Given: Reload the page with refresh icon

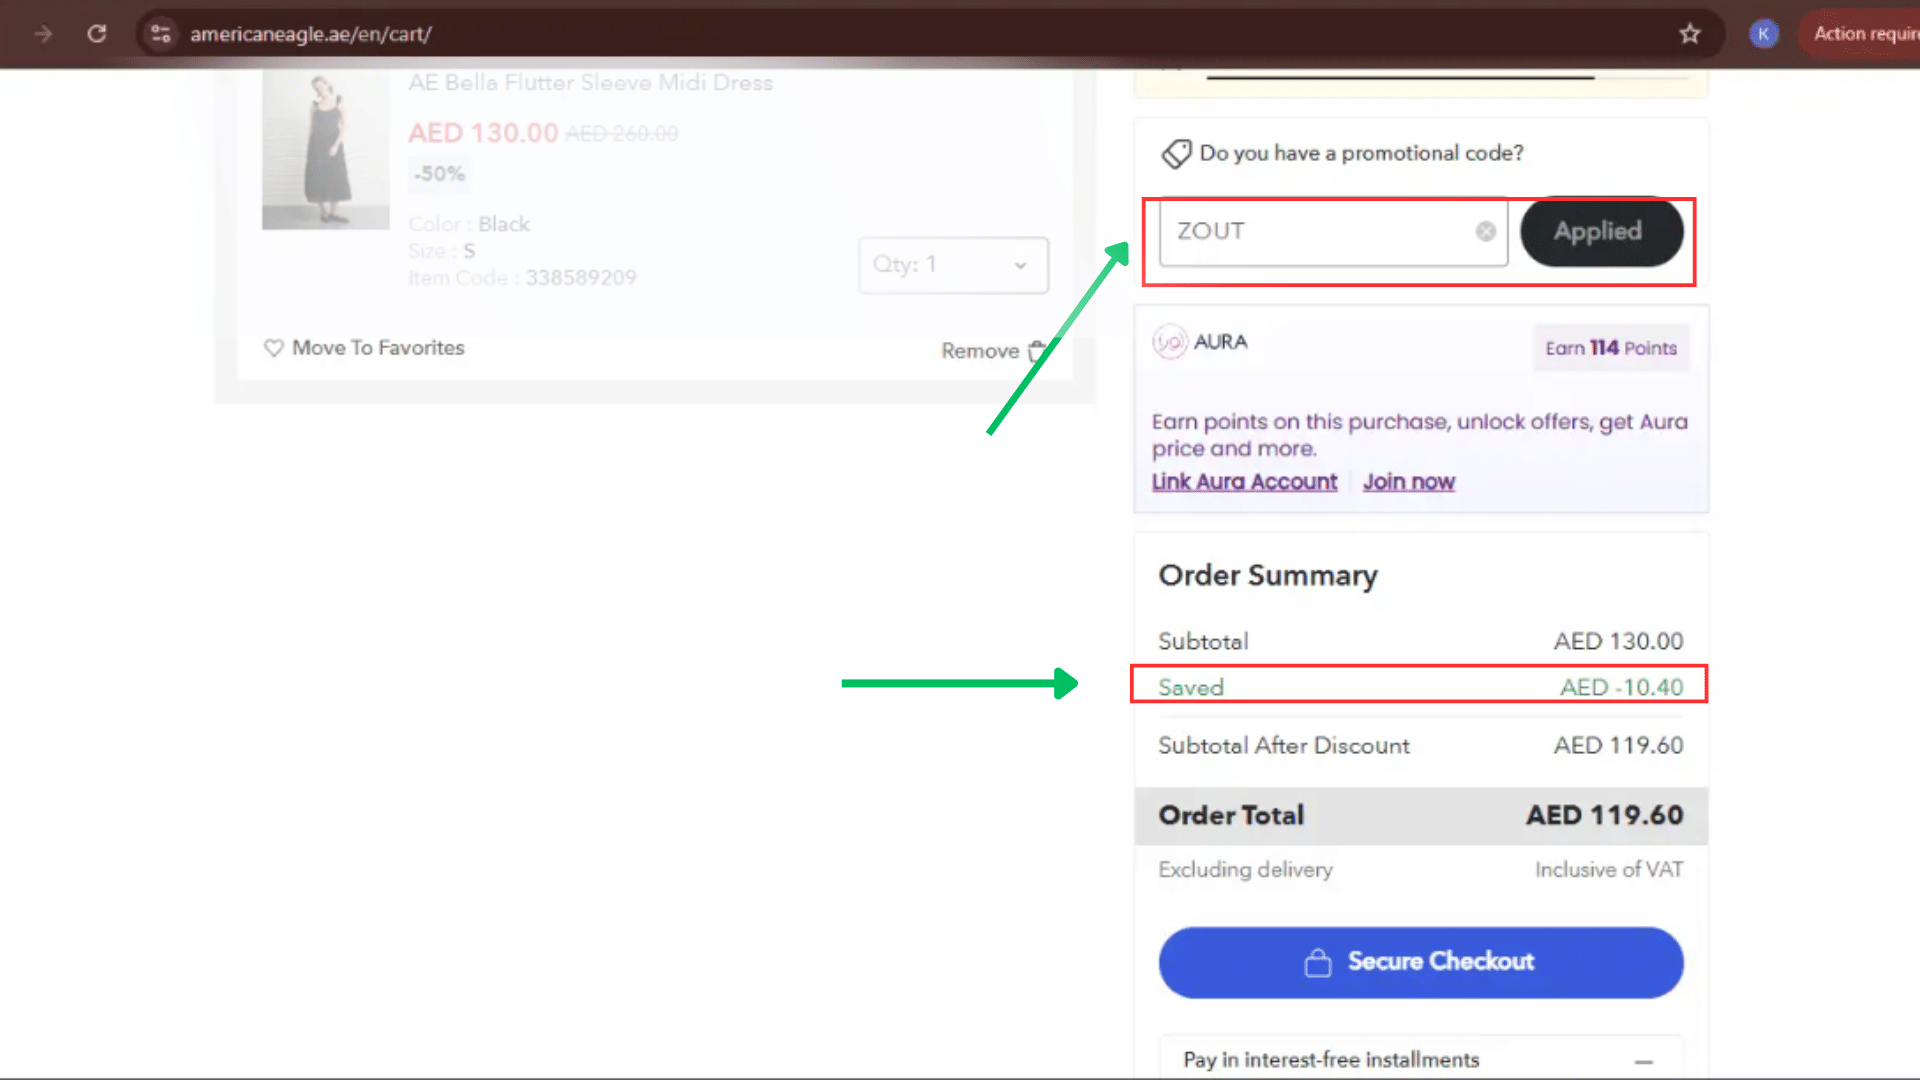Looking at the screenshot, I should coord(97,34).
